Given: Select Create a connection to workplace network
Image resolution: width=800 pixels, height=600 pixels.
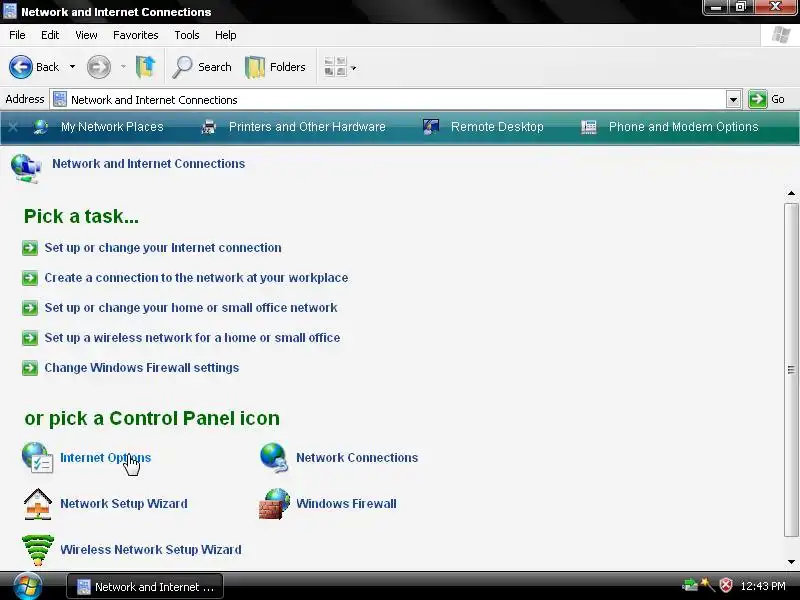Looking at the screenshot, I should (x=196, y=278).
